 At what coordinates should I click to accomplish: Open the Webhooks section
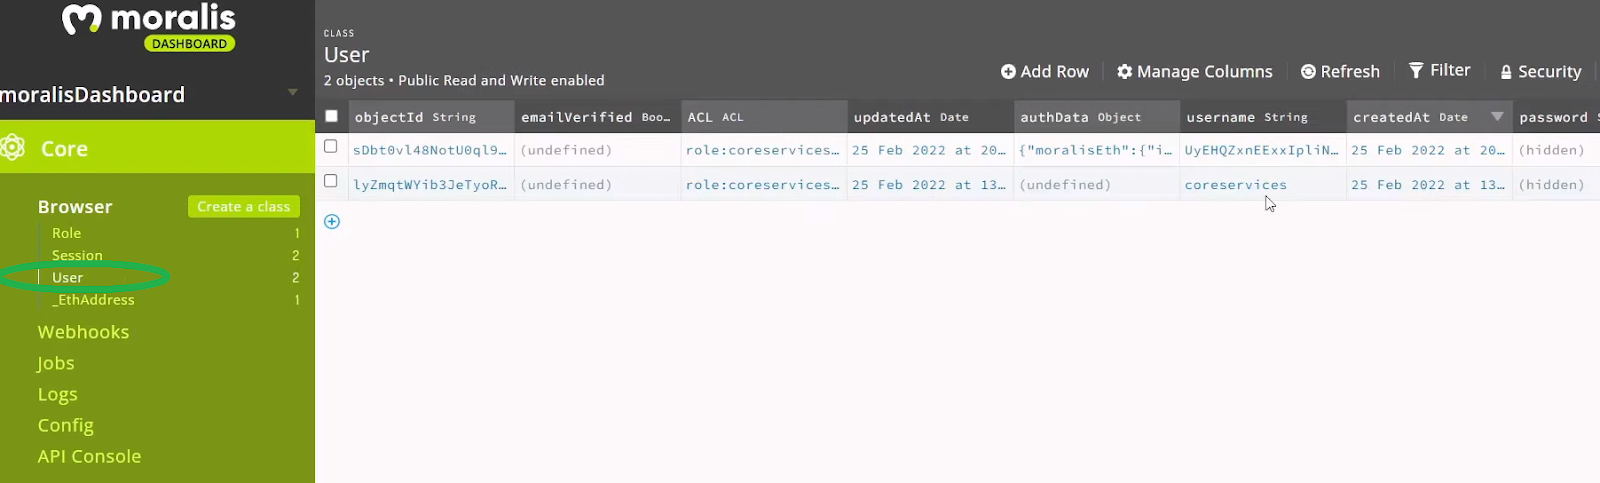[x=83, y=332]
